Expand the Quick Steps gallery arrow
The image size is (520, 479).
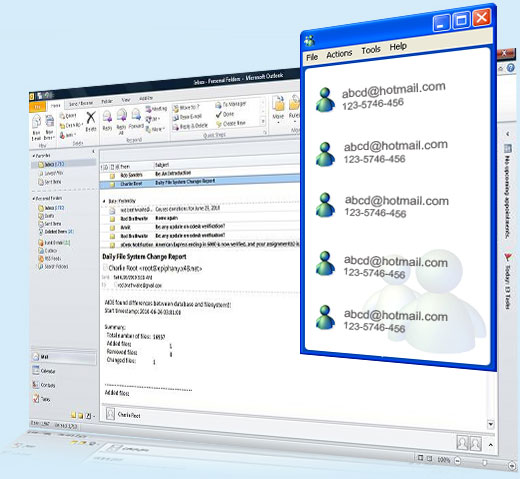[x=263, y=121]
